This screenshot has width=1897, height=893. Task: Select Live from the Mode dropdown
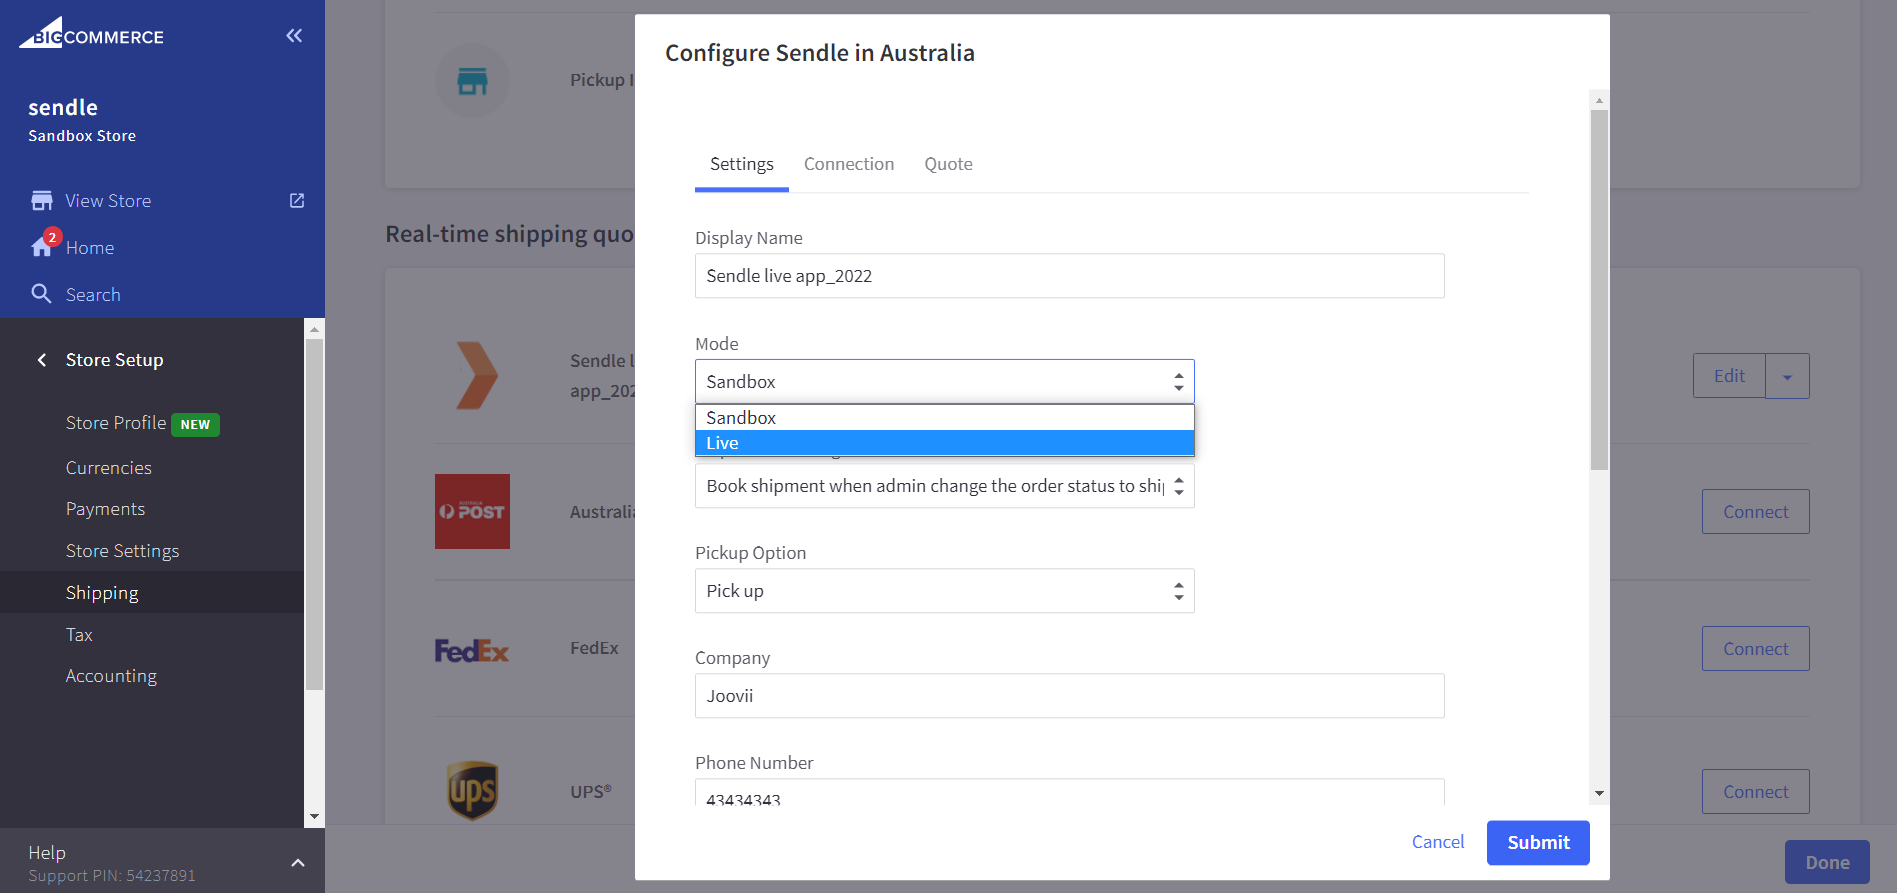tap(944, 443)
